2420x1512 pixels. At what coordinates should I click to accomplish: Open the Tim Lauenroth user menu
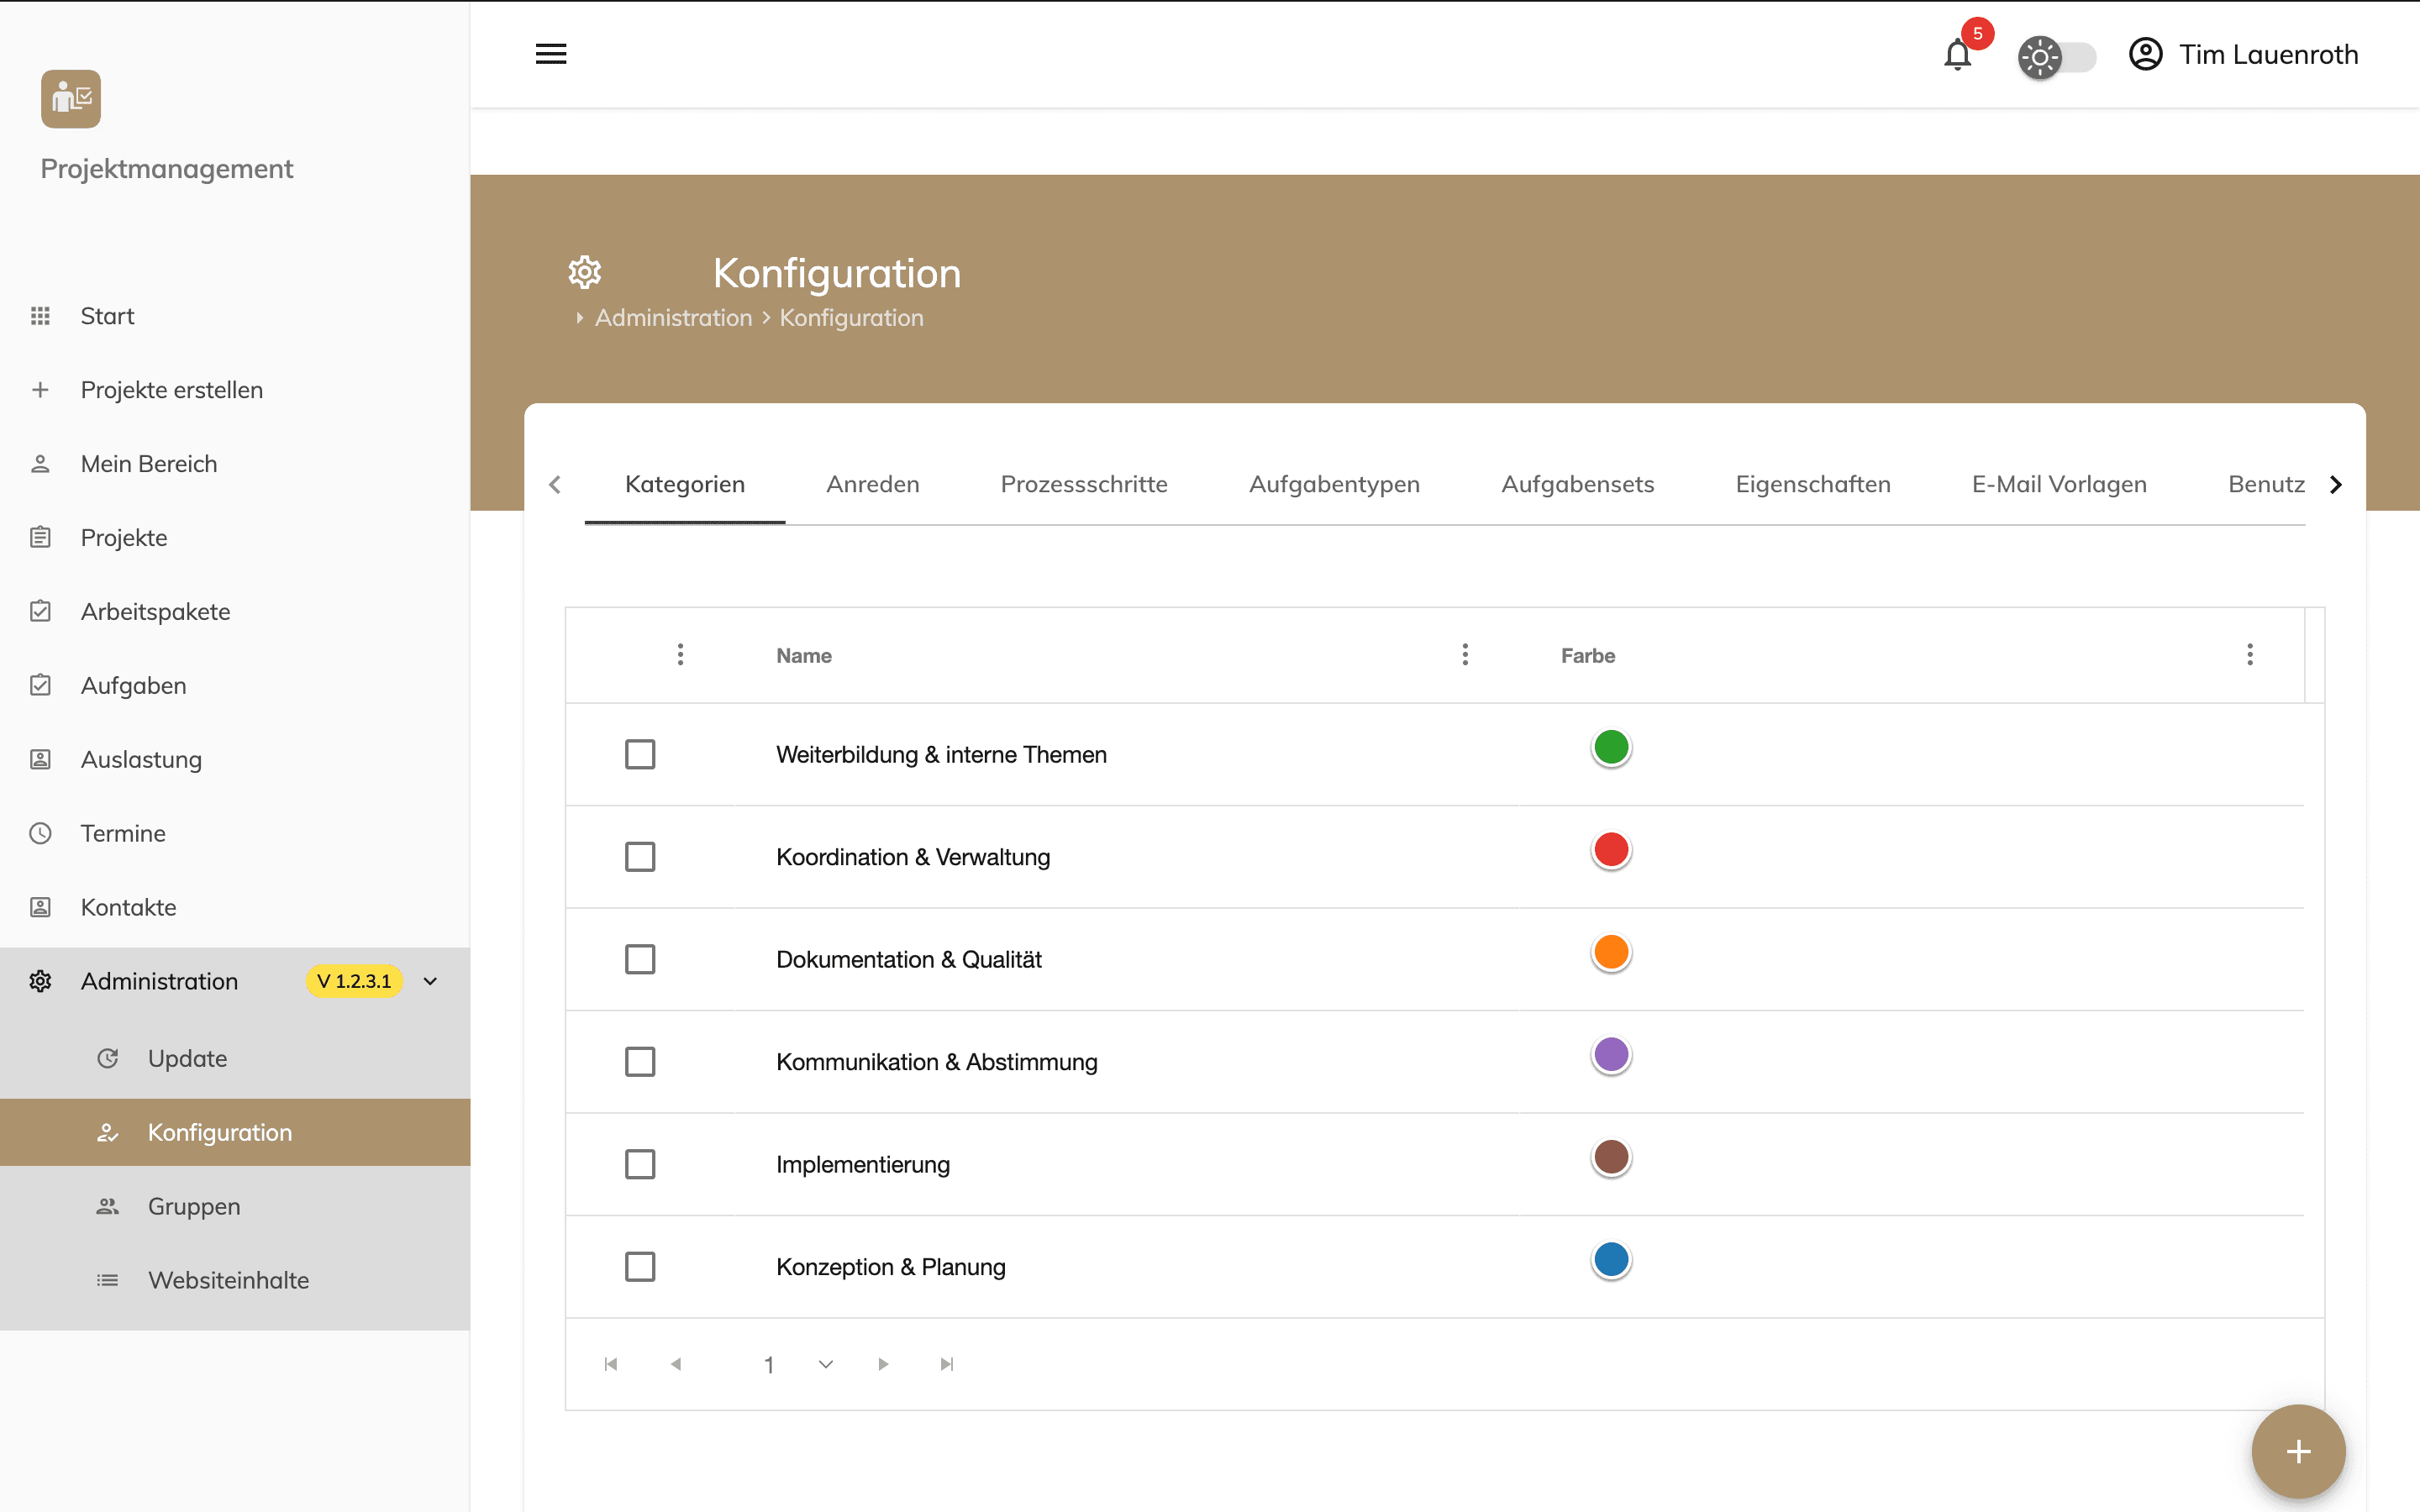(x=2243, y=54)
